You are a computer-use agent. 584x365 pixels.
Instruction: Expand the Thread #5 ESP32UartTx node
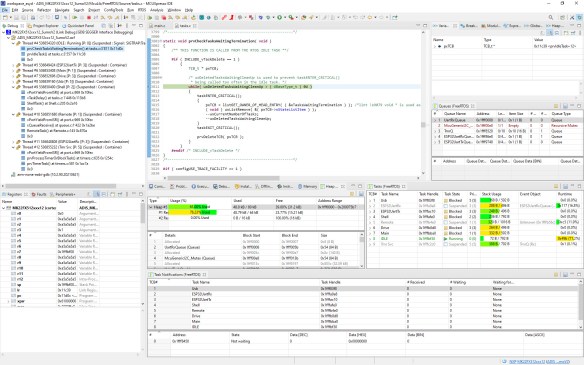point(13,65)
